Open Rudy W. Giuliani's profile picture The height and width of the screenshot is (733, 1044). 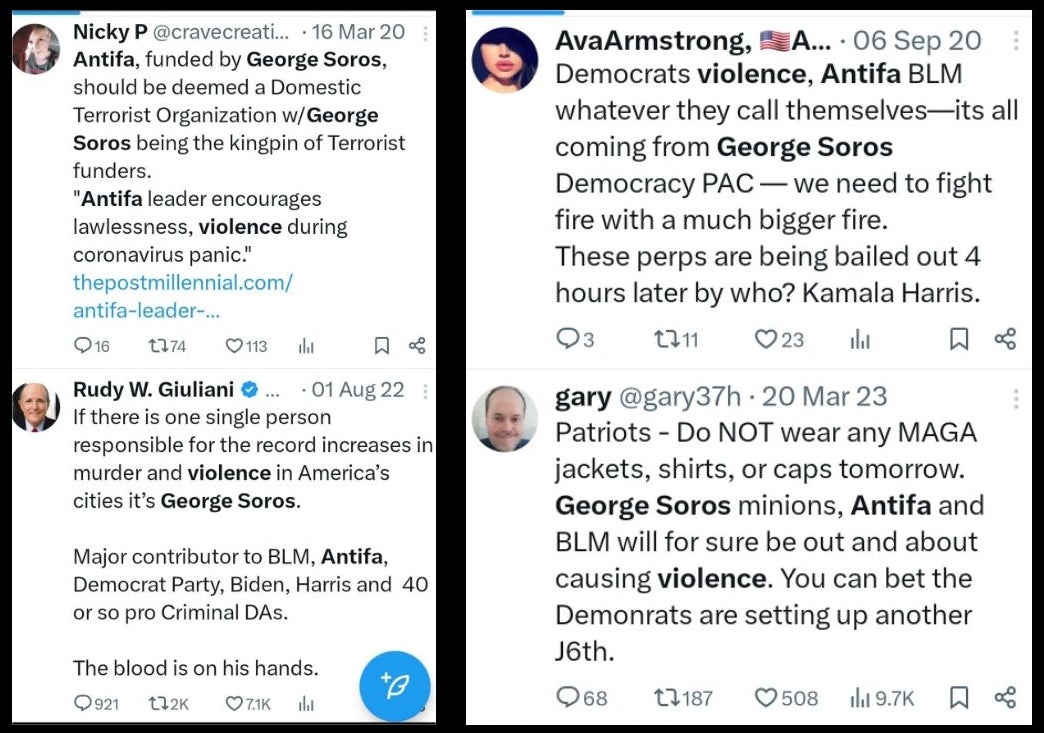tap(36, 407)
